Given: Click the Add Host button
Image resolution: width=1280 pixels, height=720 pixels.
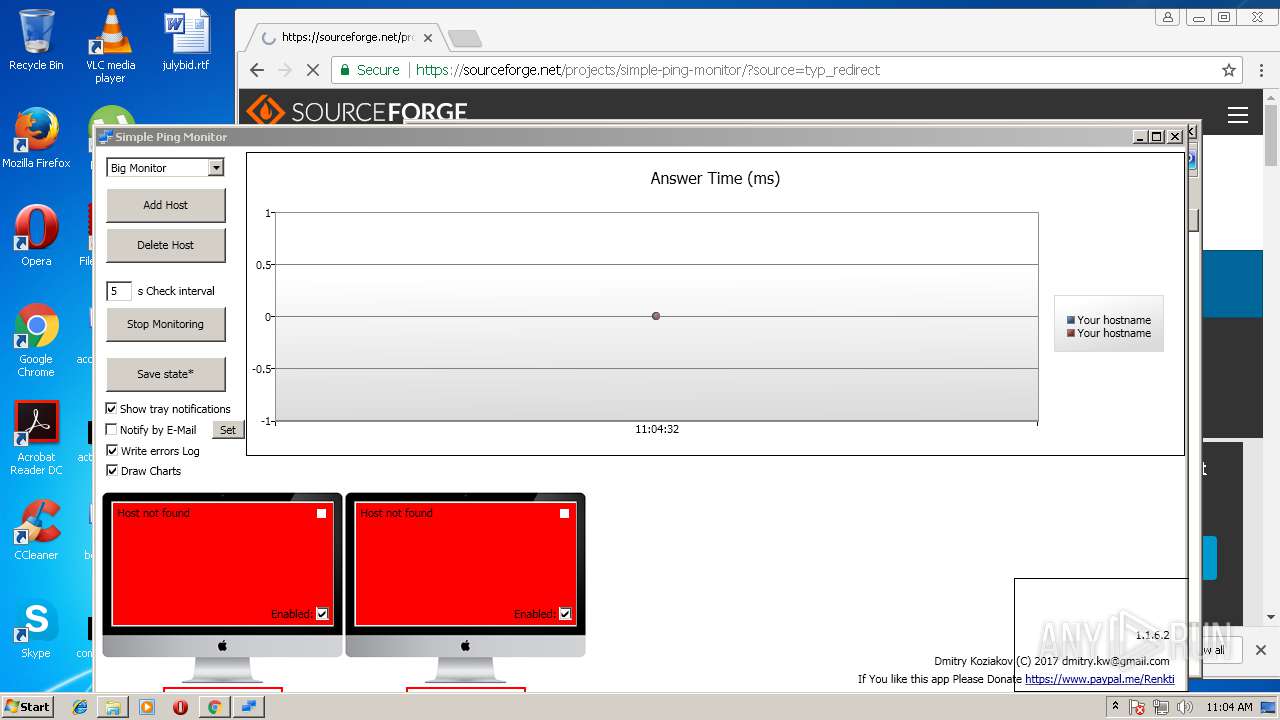Looking at the screenshot, I should [x=166, y=205].
